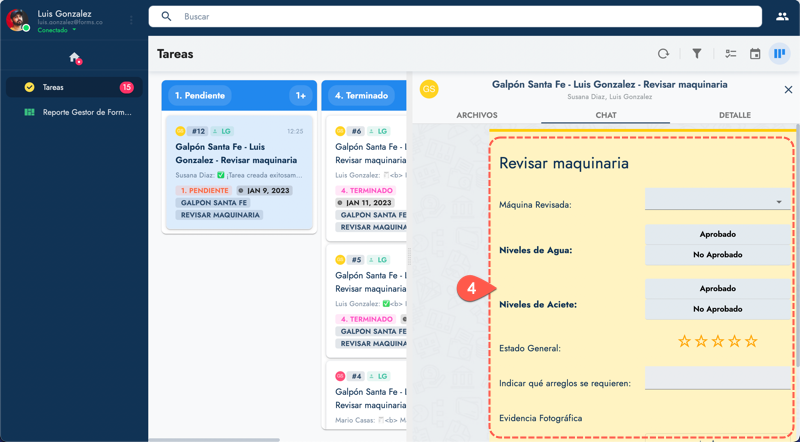Open the vertical dots menu beside Luis Gonzalez
This screenshot has height=442, width=800.
pyautogui.click(x=131, y=20)
